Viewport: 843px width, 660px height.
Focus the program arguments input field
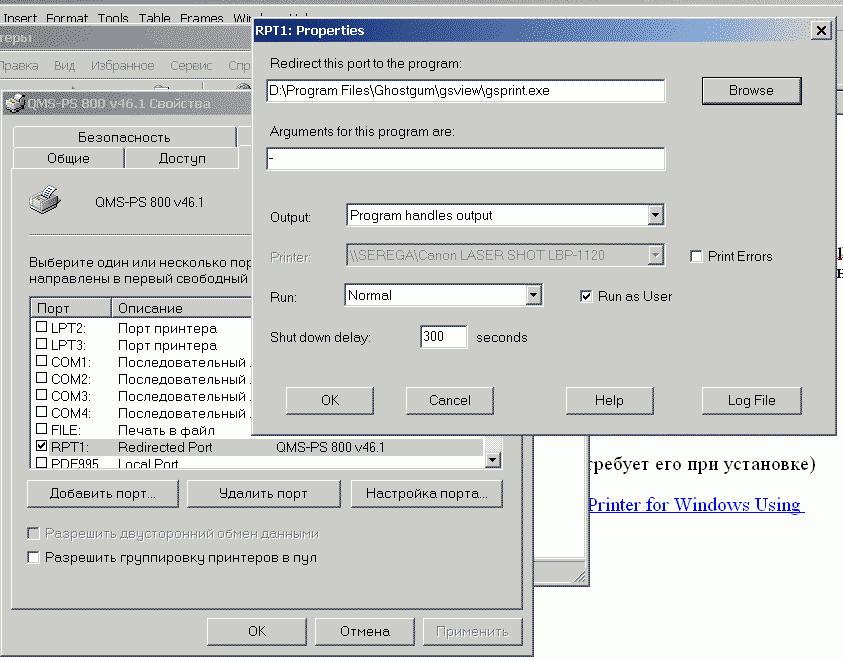466,159
